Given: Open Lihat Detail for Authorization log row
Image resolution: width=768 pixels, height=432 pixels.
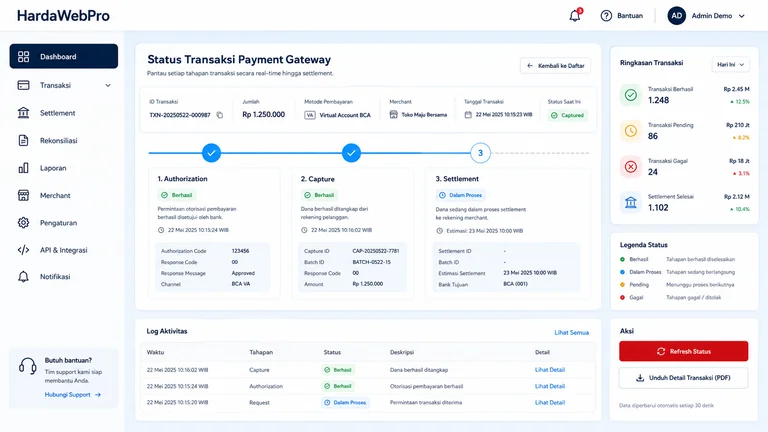Looking at the screenshot, I should 550,386.
